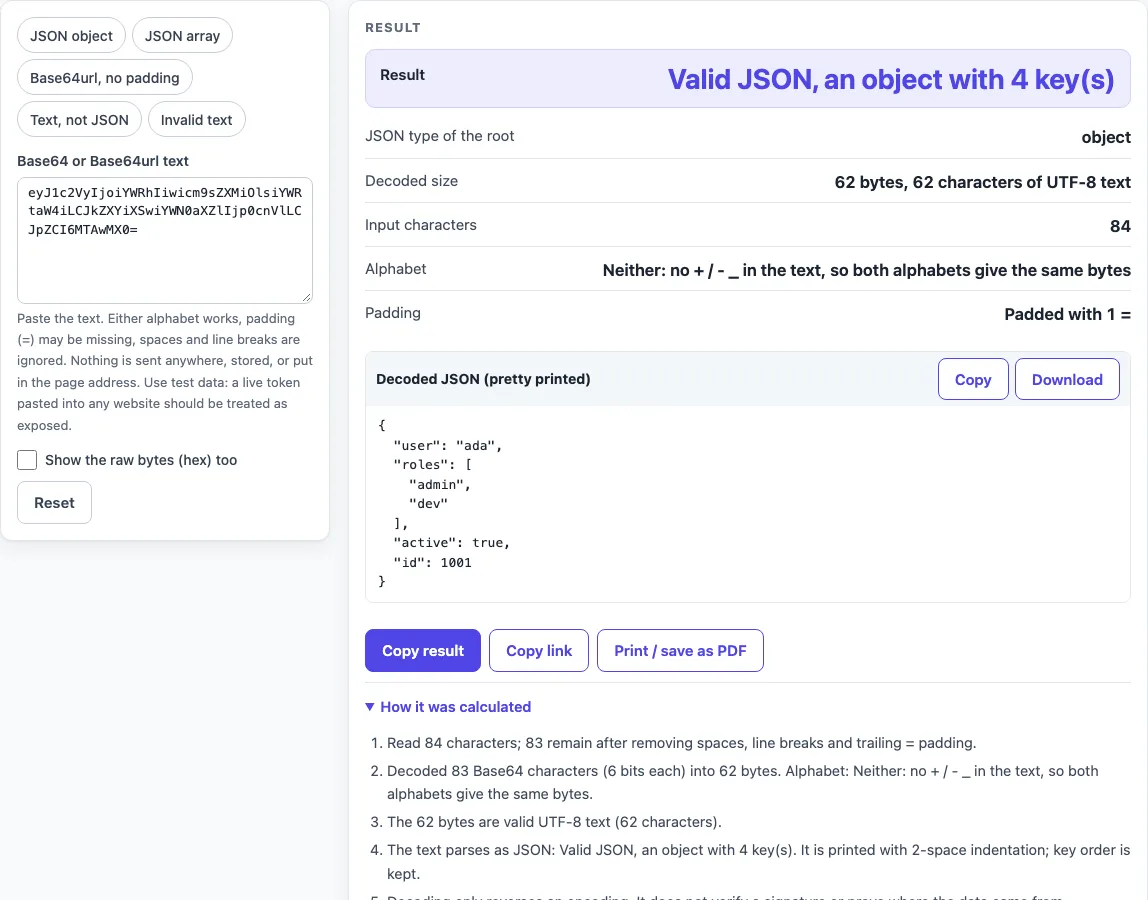
Task: Click the Copy link button
Action: pyautogui.click(x=539, y=650)
